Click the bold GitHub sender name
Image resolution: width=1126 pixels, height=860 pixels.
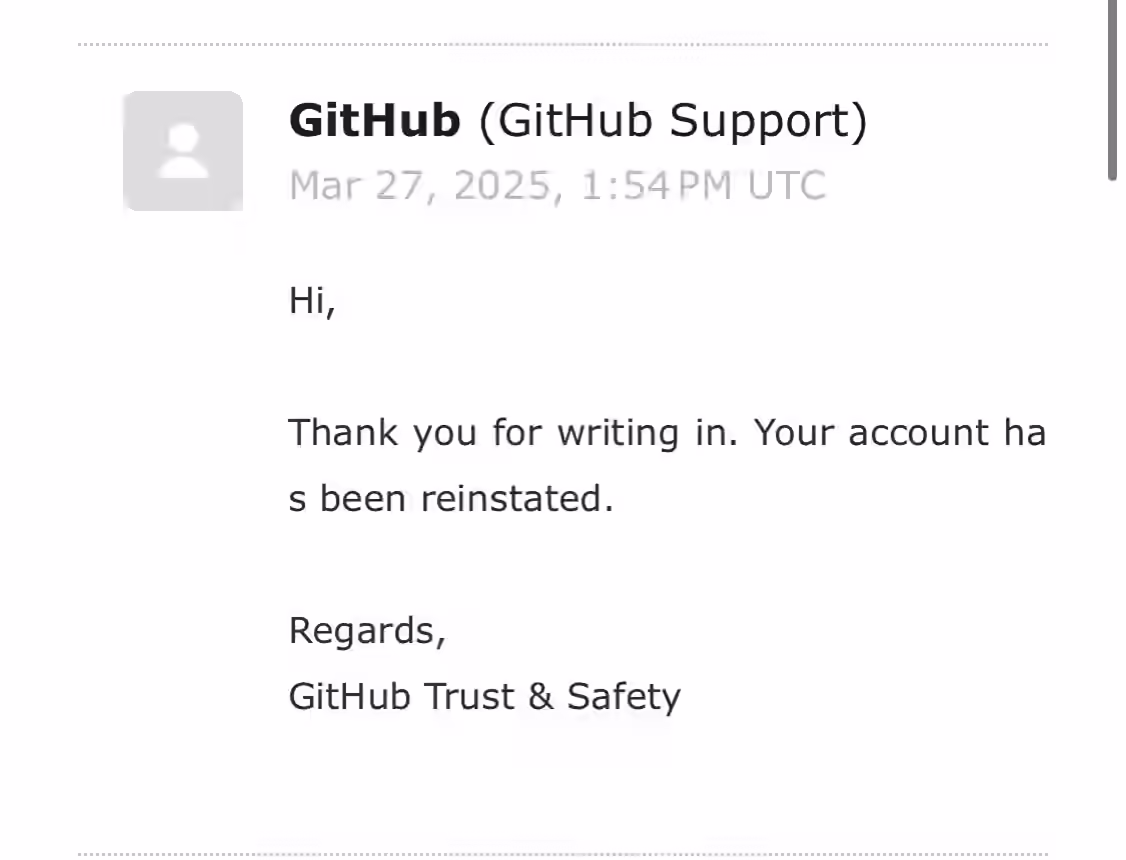click(x=374, y=120)
